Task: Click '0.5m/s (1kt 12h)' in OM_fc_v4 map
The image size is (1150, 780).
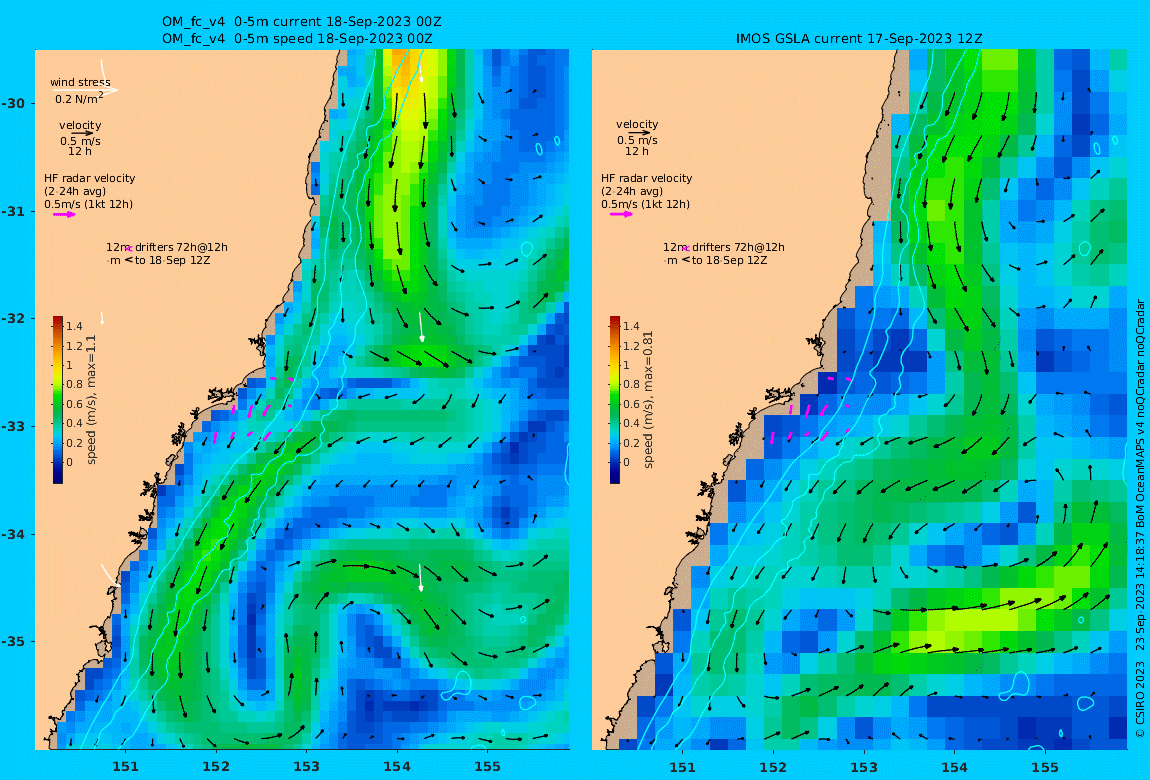Action: (x=89, y=205)
